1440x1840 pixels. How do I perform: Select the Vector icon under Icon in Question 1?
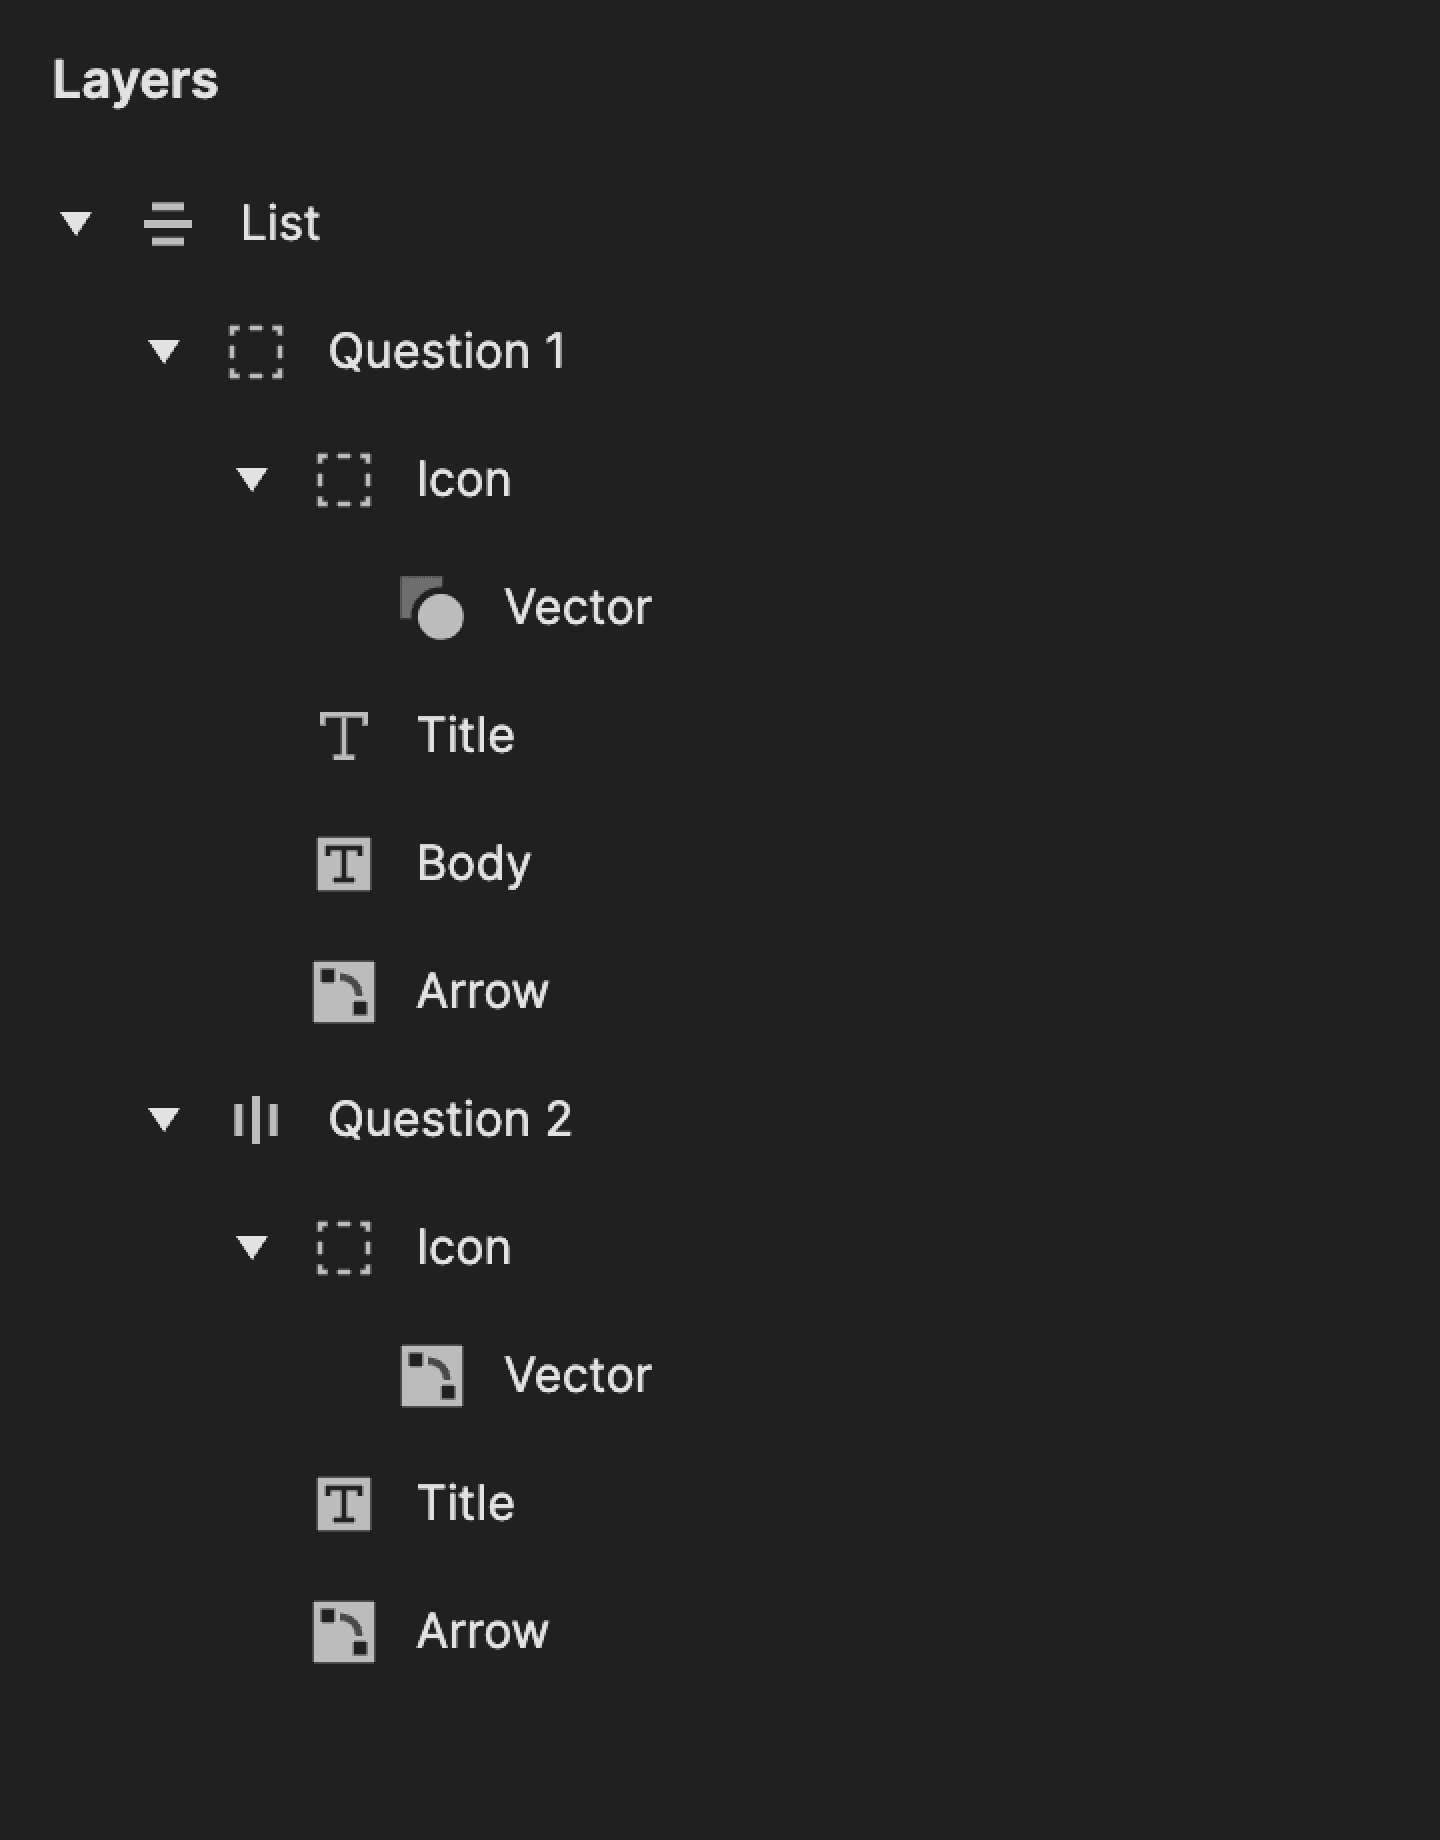click(x=432, y=607)
